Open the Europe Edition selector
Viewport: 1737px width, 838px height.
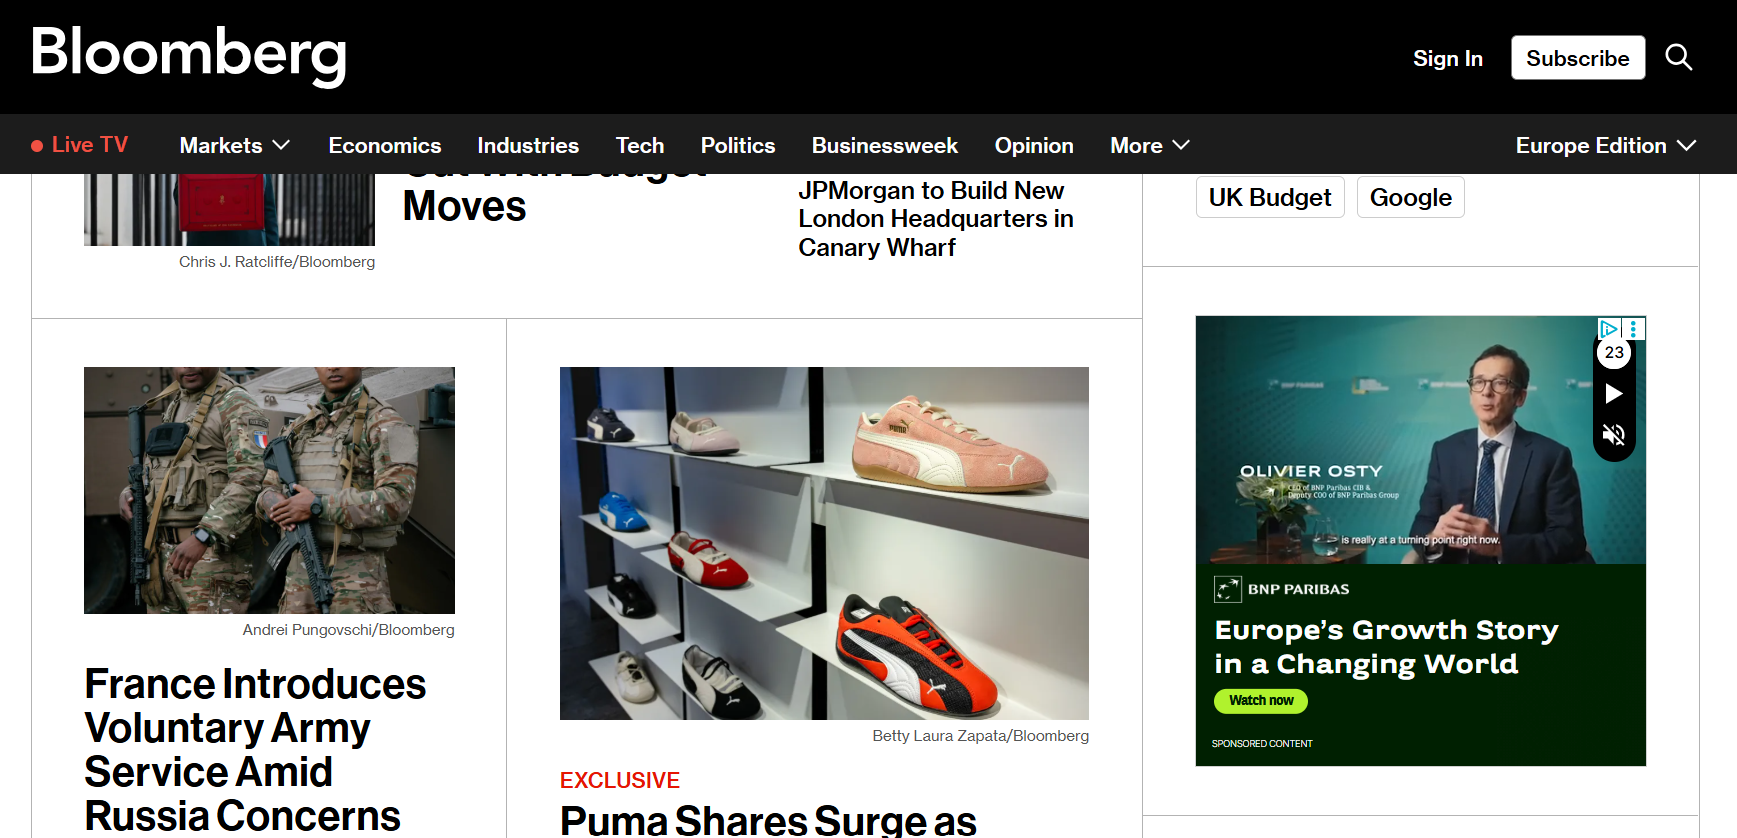pyautogui.click(x=1606, y=145)
